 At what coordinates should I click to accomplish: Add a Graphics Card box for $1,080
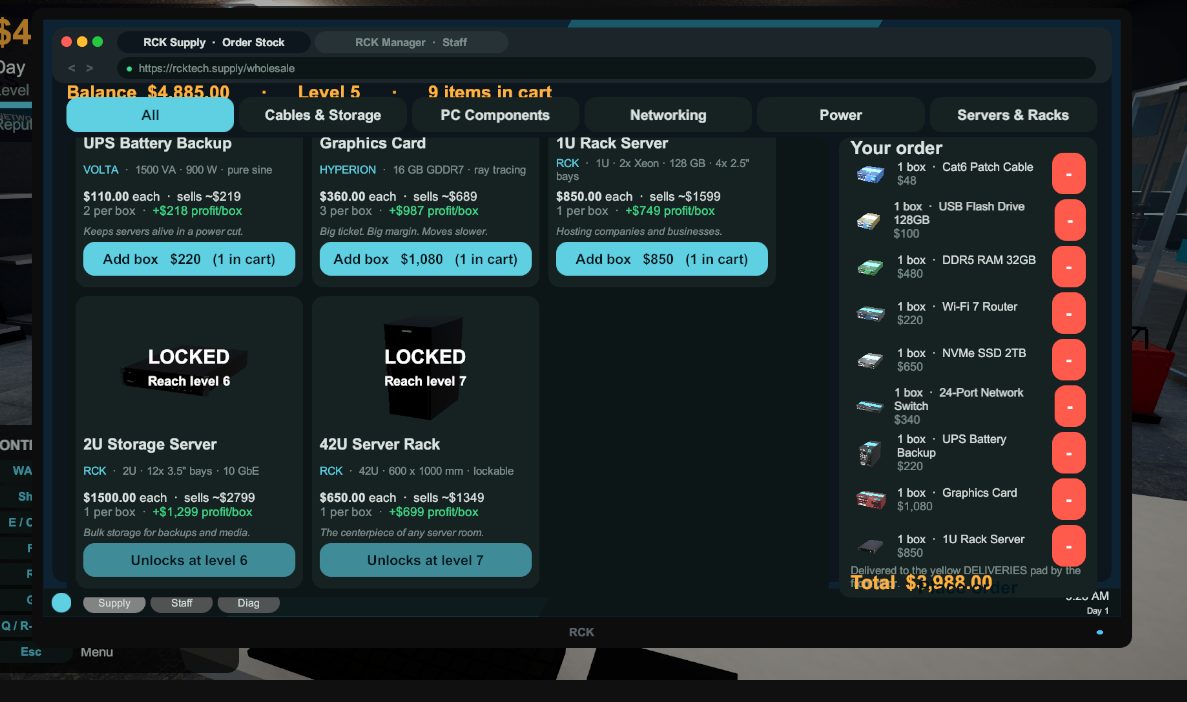click(x=425, y=259)
